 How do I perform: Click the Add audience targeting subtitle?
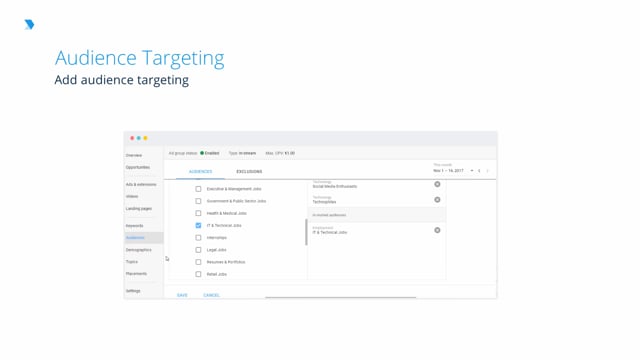(x=122, y=80)
